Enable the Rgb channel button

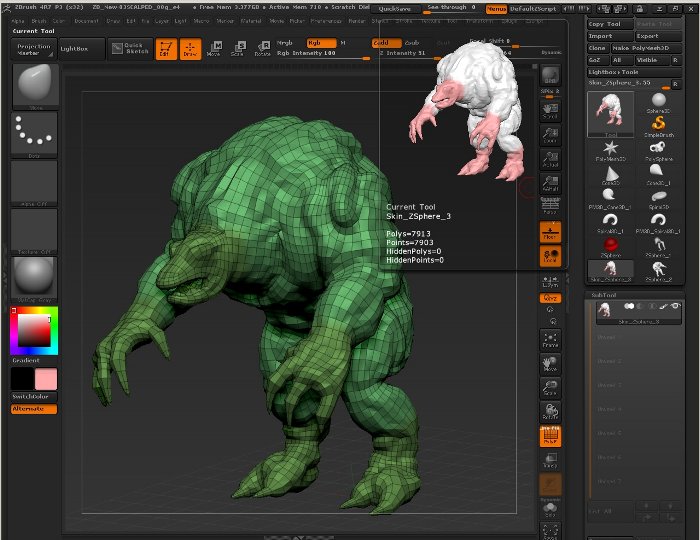[320, 43]
